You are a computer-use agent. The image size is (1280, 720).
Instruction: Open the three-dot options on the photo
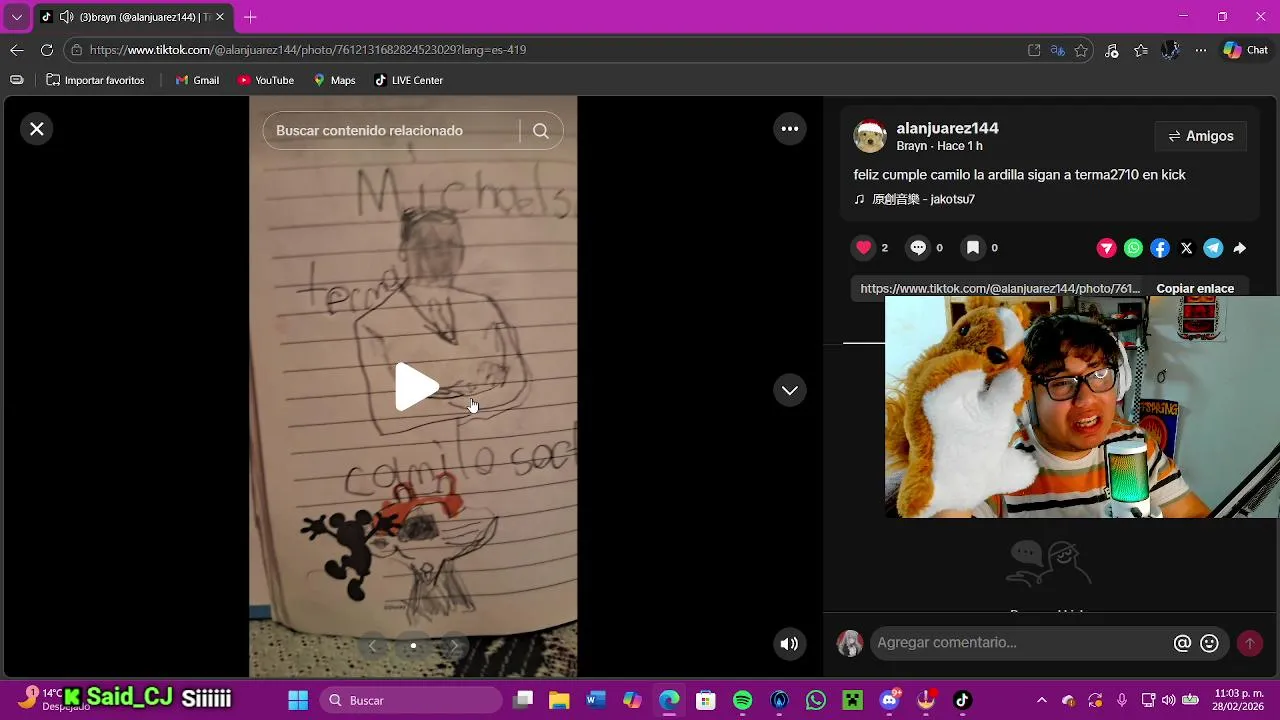790,129
